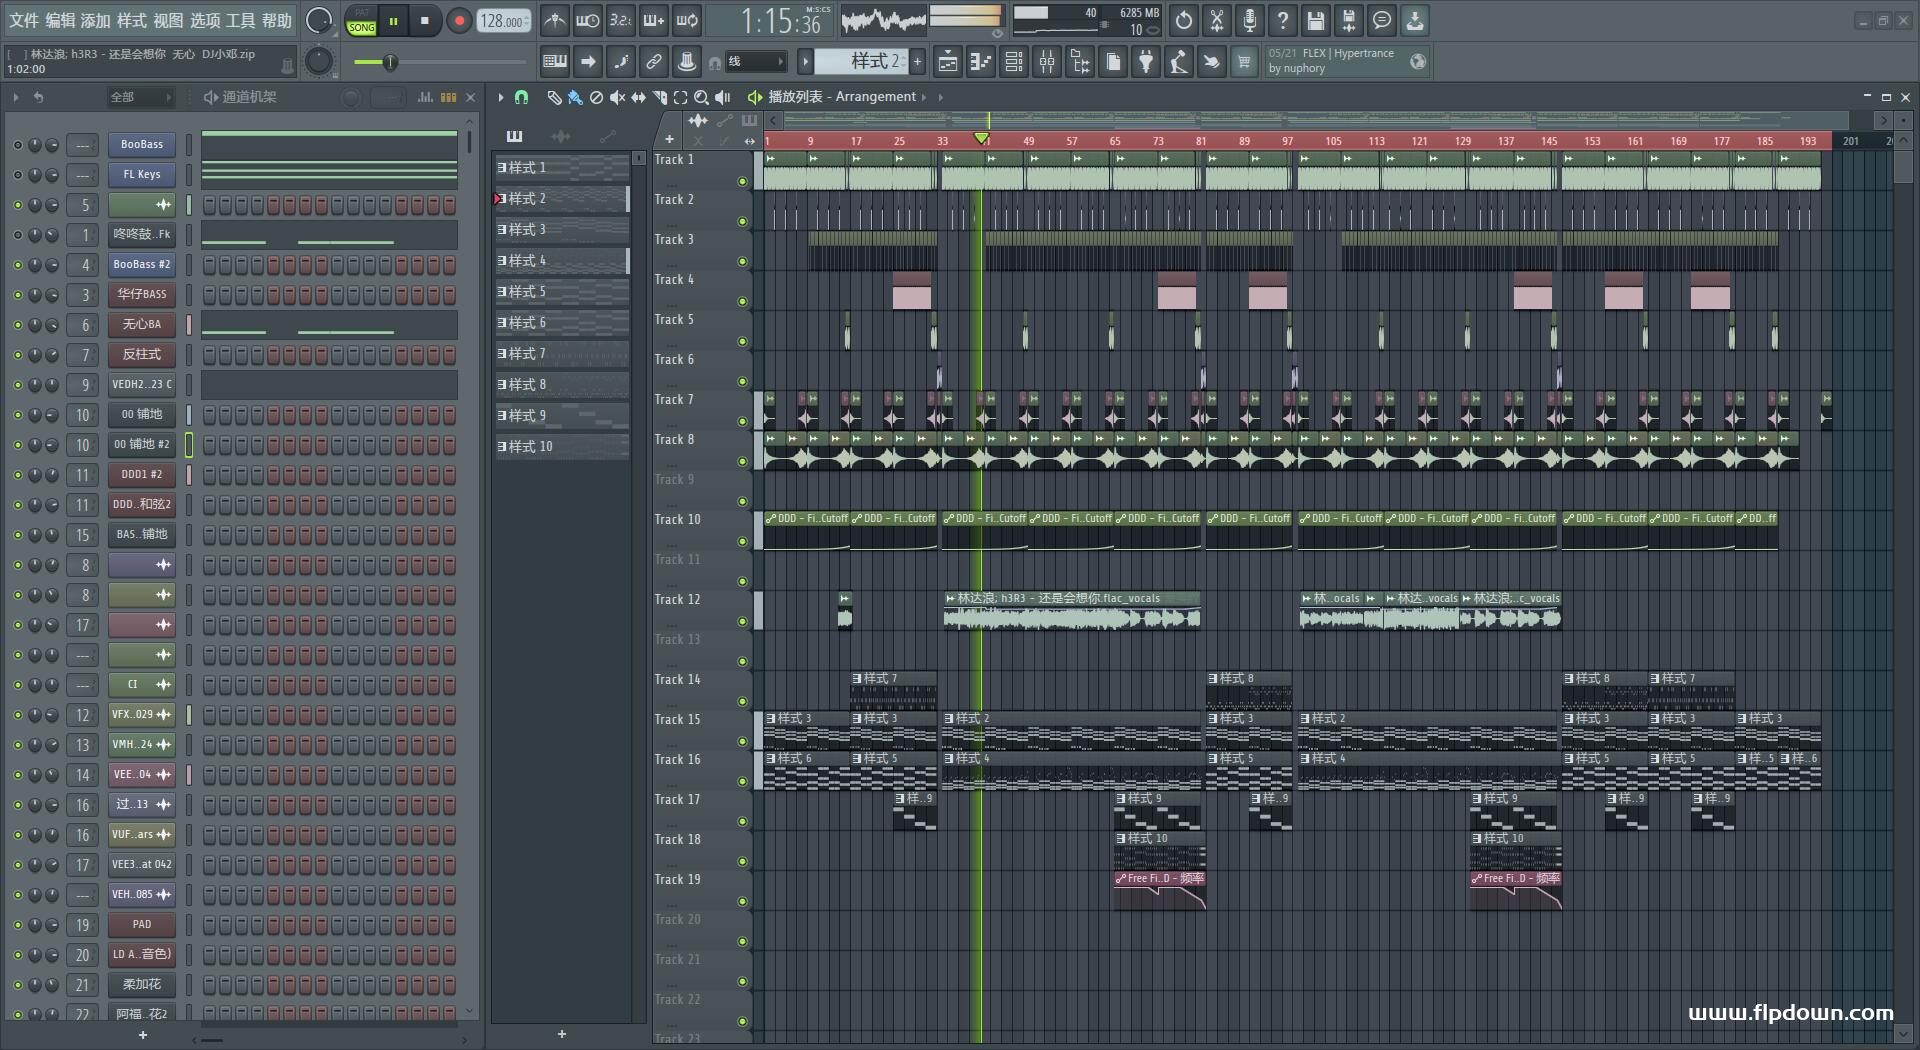Image resolution: width=1920 pixels, height=1050 pixels.
Task: Open the channel rack view icon
Action: (1014, 62)
